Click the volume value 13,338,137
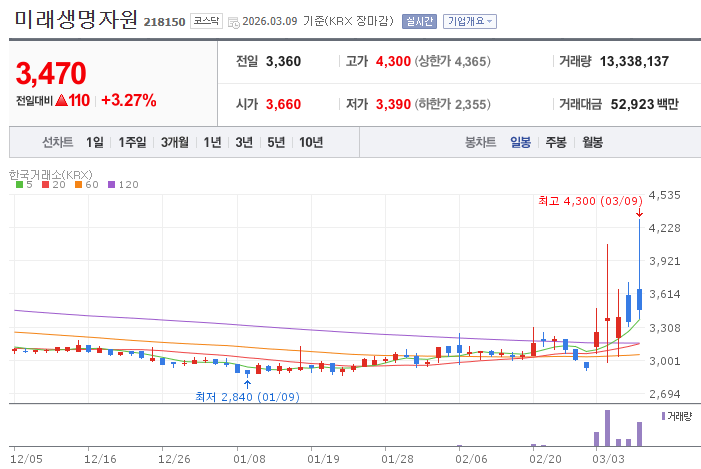 [634, 61]
